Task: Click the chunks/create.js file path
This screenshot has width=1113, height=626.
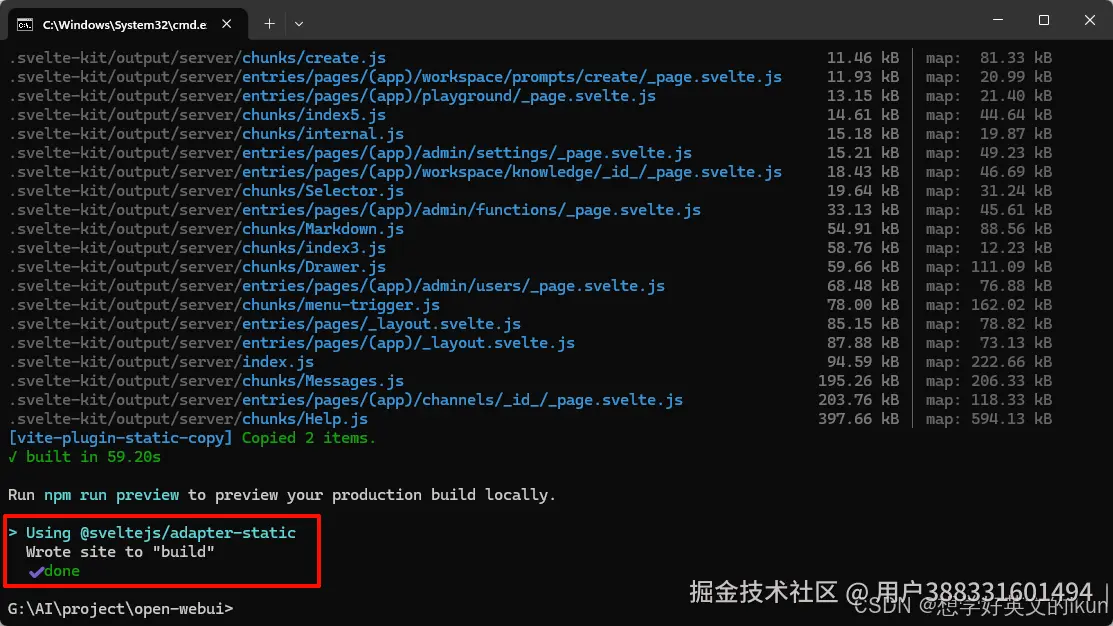Action: (314, 58)
